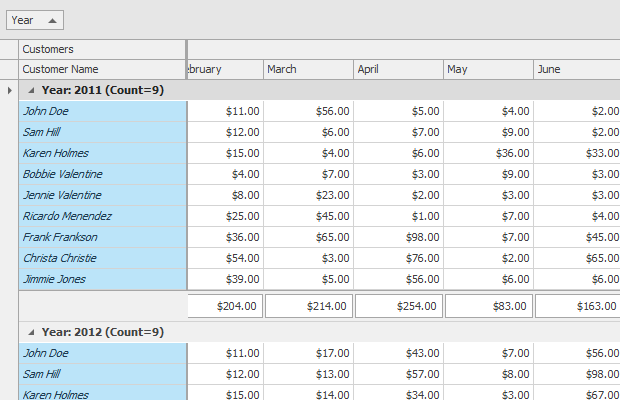Click the March total $214.00 summary cell
This screenshot has width=620, height=400.
pyautogui.click(x=308, y=306)
